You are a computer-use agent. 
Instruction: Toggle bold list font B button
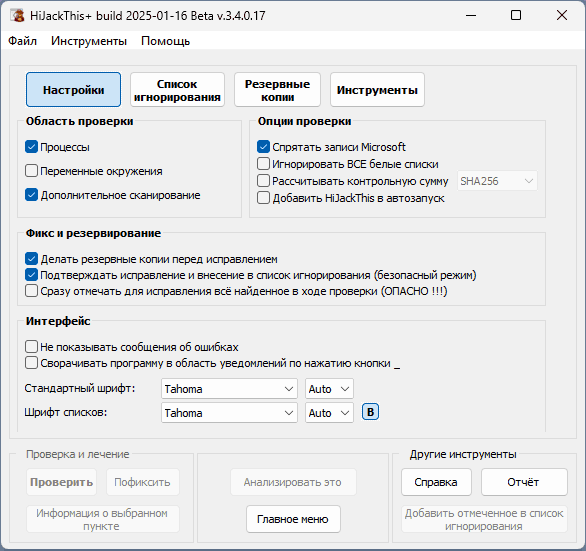(x=370, y=412)
